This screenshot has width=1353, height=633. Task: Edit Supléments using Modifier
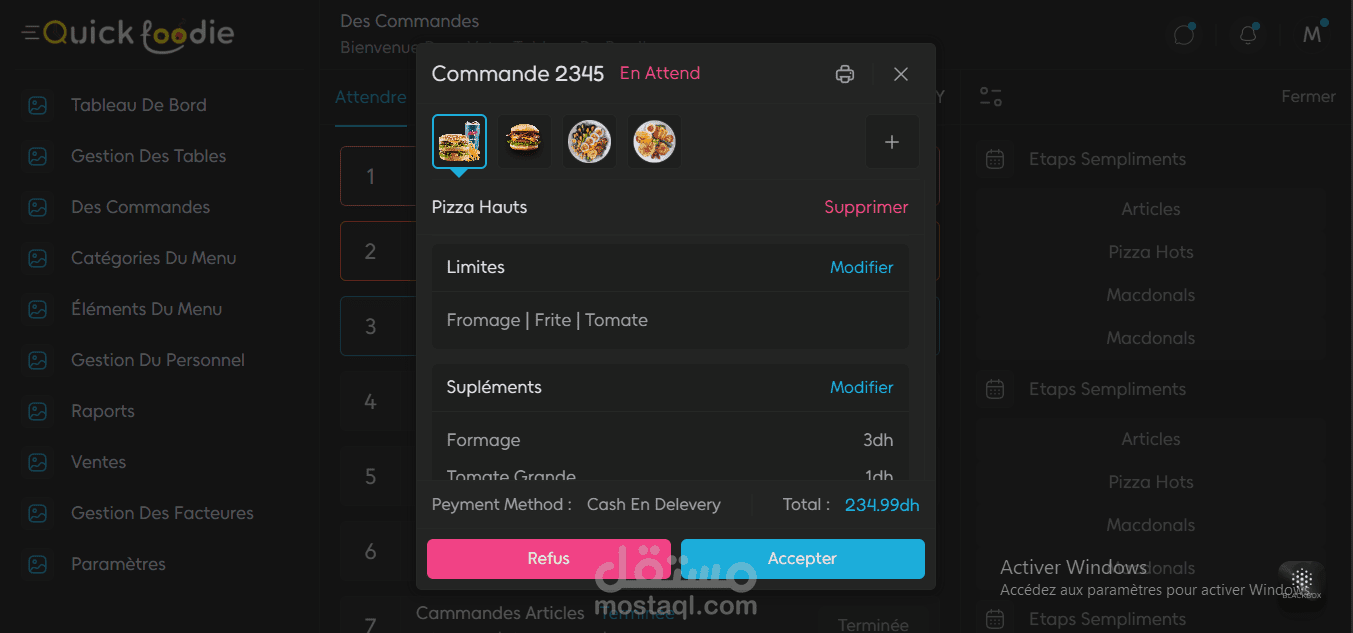point(862,387)
